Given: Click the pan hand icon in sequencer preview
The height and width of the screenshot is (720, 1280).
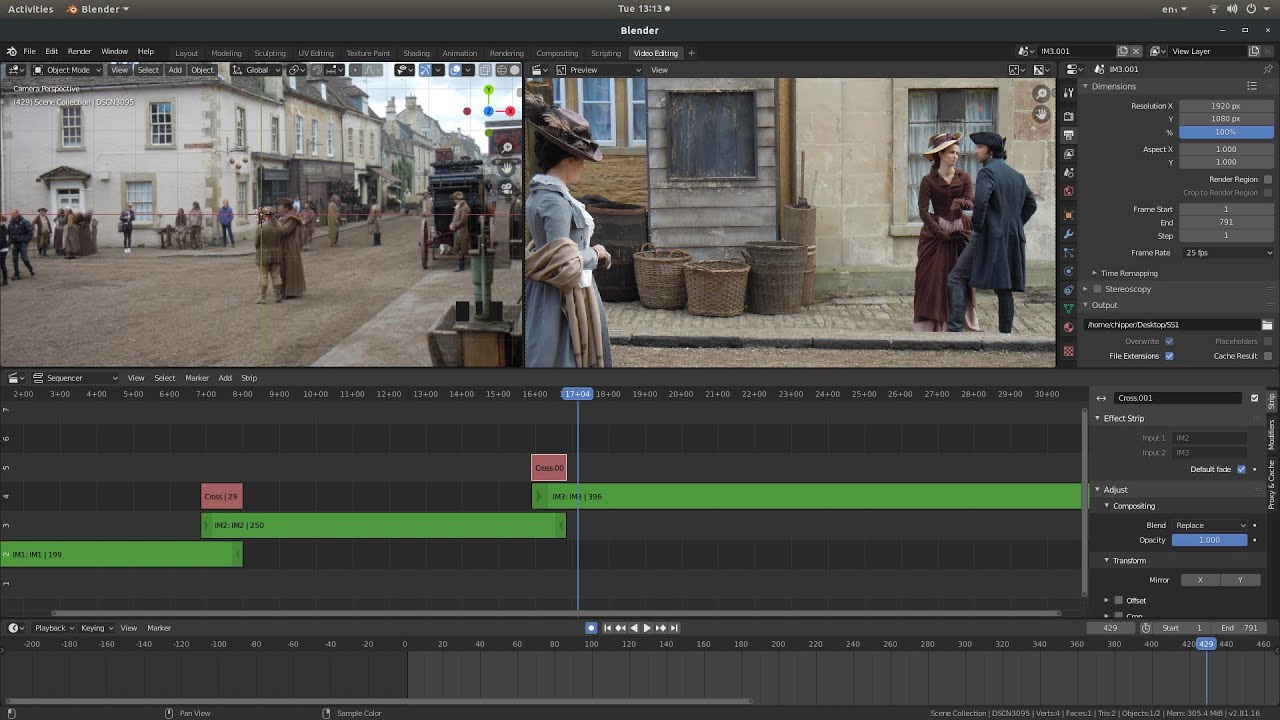Looking at the screenshot, I should coord(1041,113).
